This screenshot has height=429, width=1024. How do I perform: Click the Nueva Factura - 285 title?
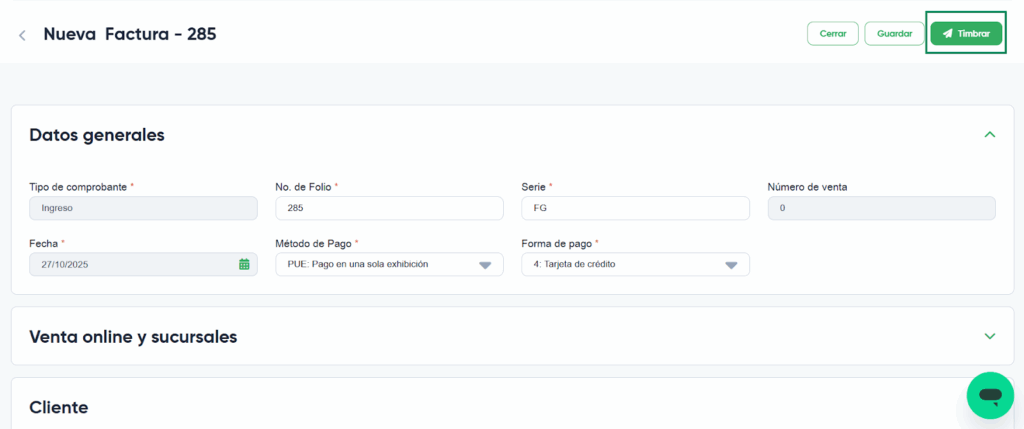point(129,34)
